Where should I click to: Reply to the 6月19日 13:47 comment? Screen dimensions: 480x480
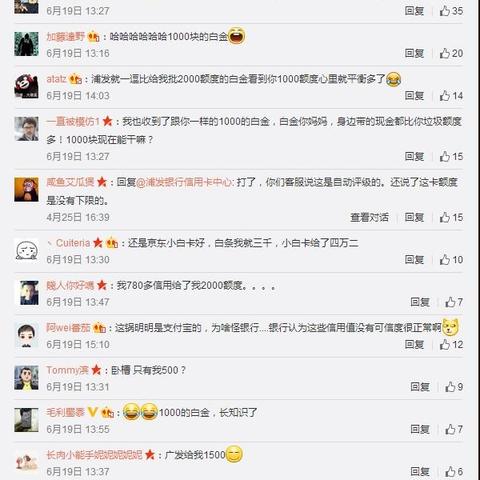point(420,302)
